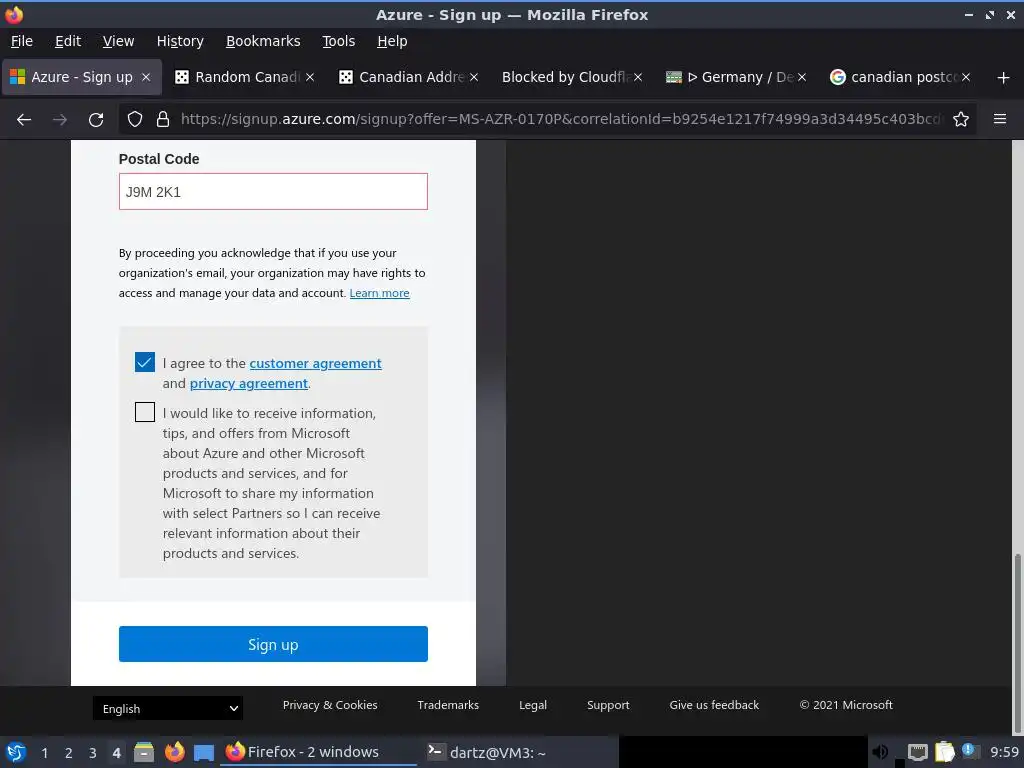Open the Trademarks footer link
This screenshot has width=1024, height=768.
point(448,705)
